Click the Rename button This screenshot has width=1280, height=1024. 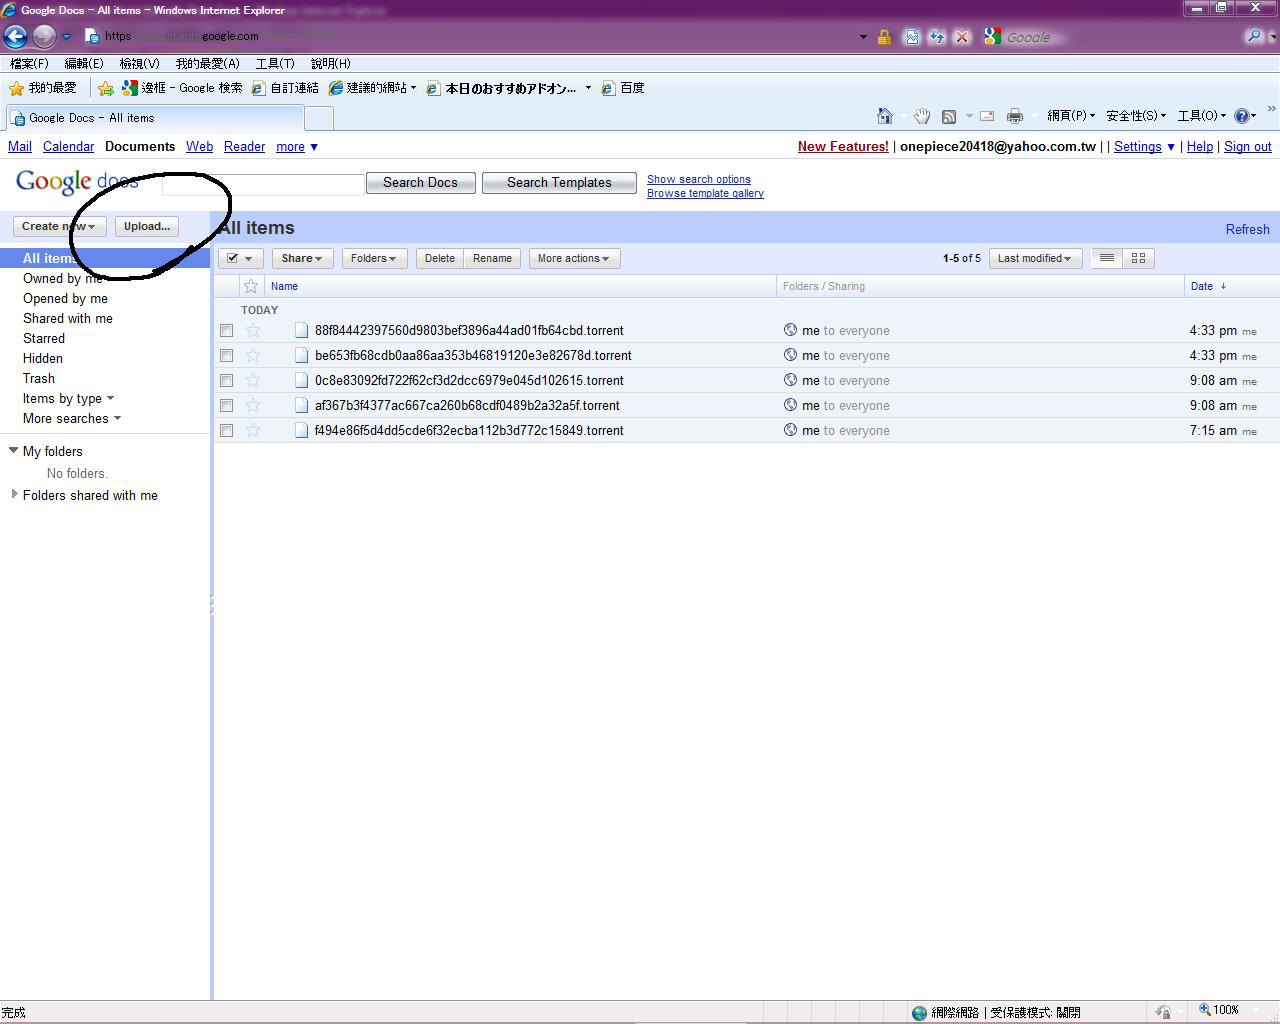(492, 258)
